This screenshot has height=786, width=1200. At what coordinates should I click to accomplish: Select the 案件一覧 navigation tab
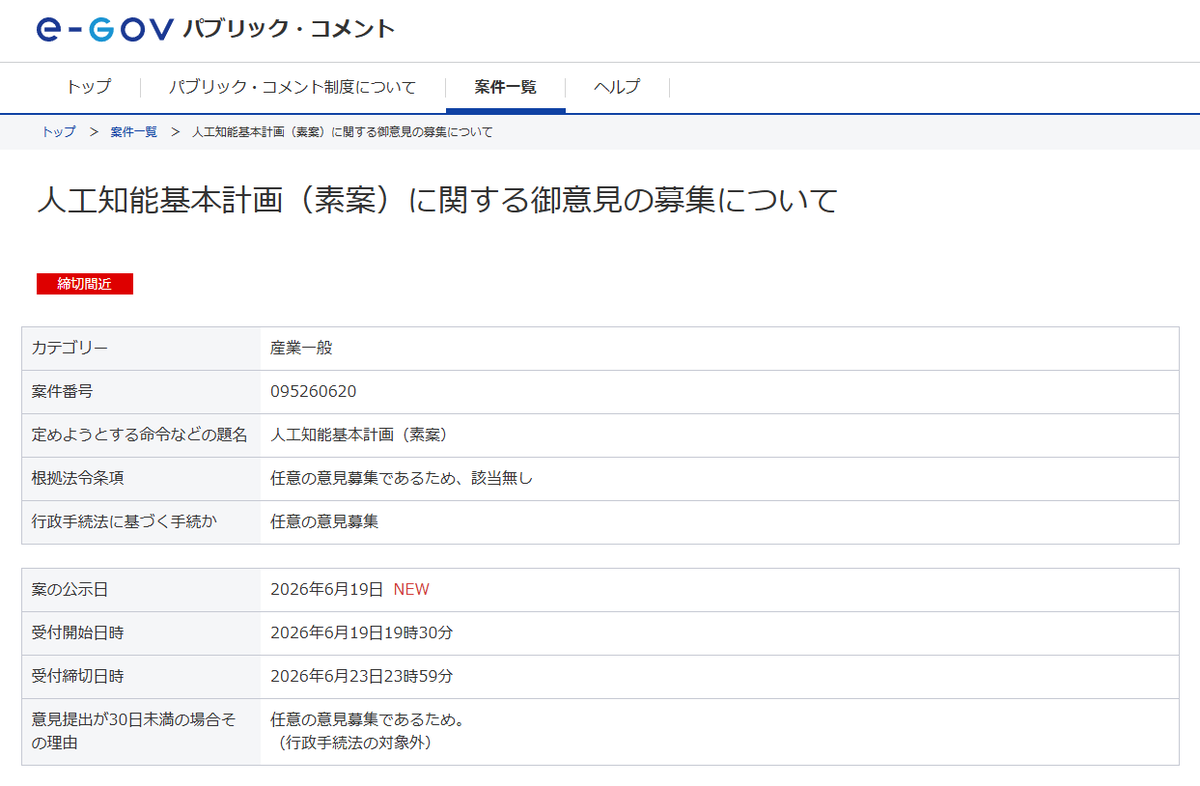(506, 87)
